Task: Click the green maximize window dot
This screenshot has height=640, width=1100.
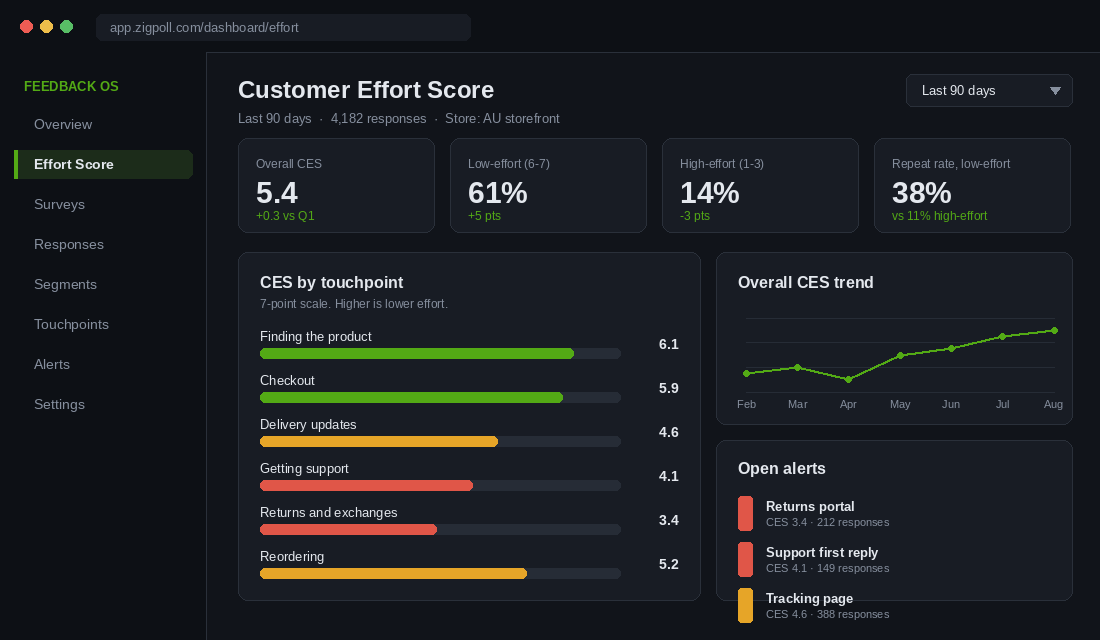Action: [x=67, y=27]
